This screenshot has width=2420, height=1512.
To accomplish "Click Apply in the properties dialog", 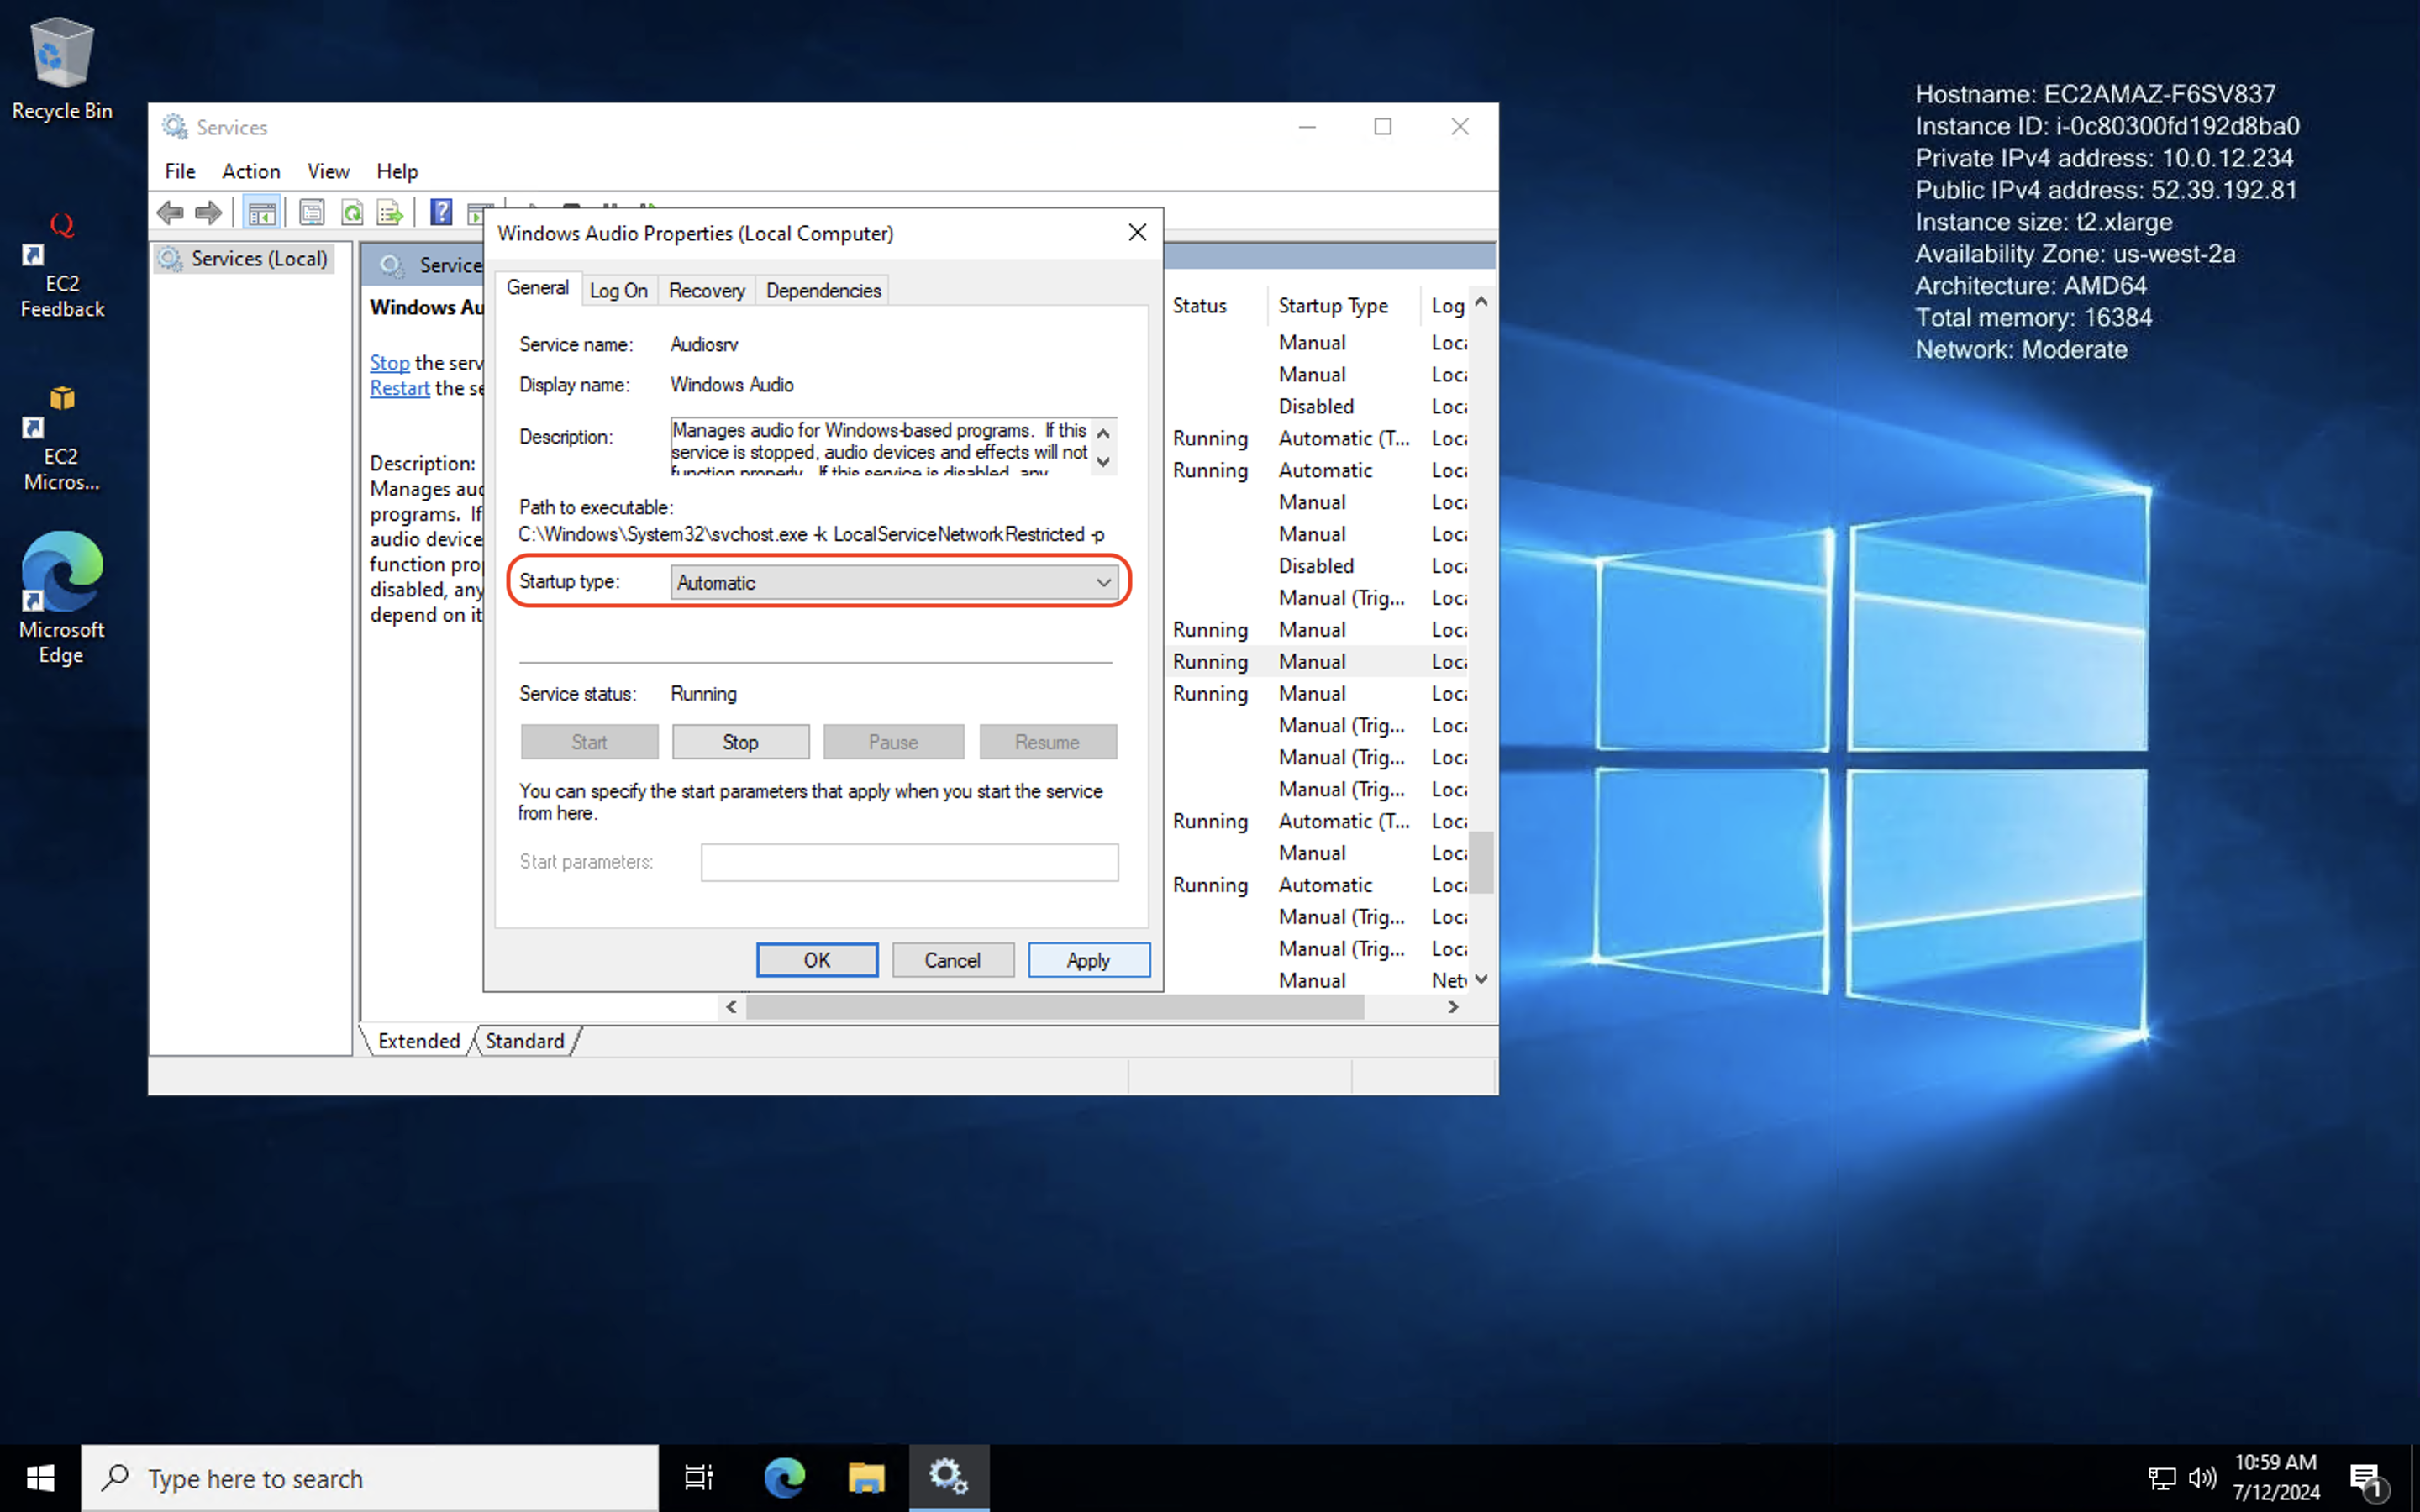I will click(1088, 959).
